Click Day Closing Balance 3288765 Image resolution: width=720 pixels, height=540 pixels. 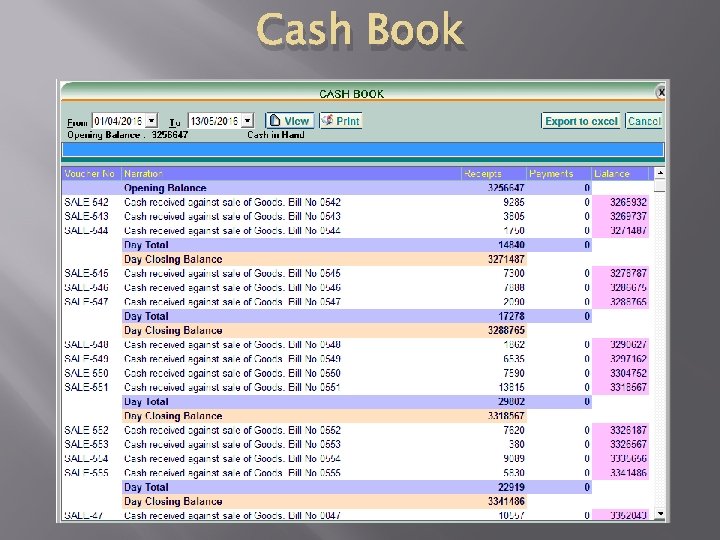click(x=506, y=330)
